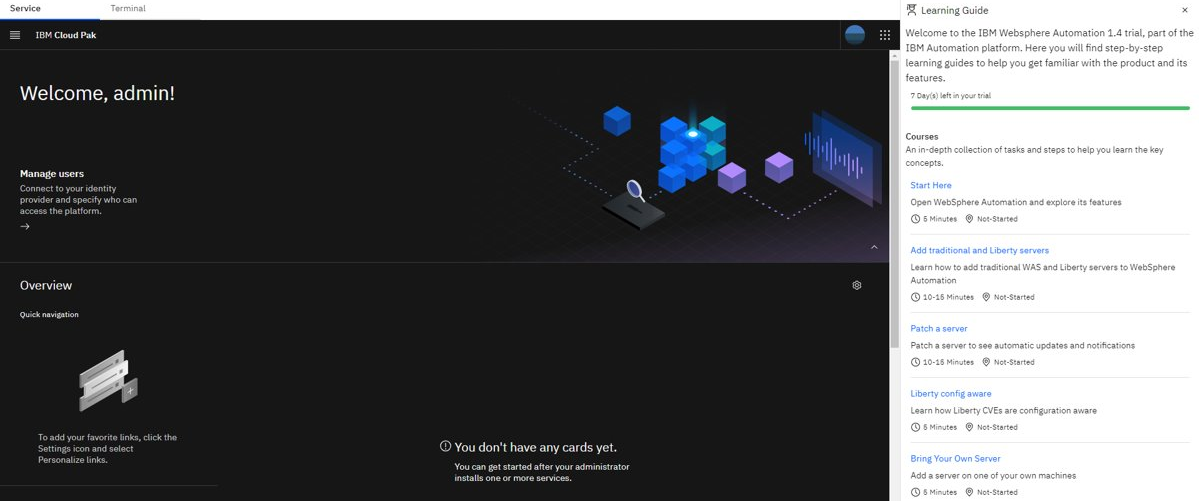The image size is (1199, 501).
Task: Click status pin icon under Patch a server
Action: pyautogui.click(x=986, y=362)
